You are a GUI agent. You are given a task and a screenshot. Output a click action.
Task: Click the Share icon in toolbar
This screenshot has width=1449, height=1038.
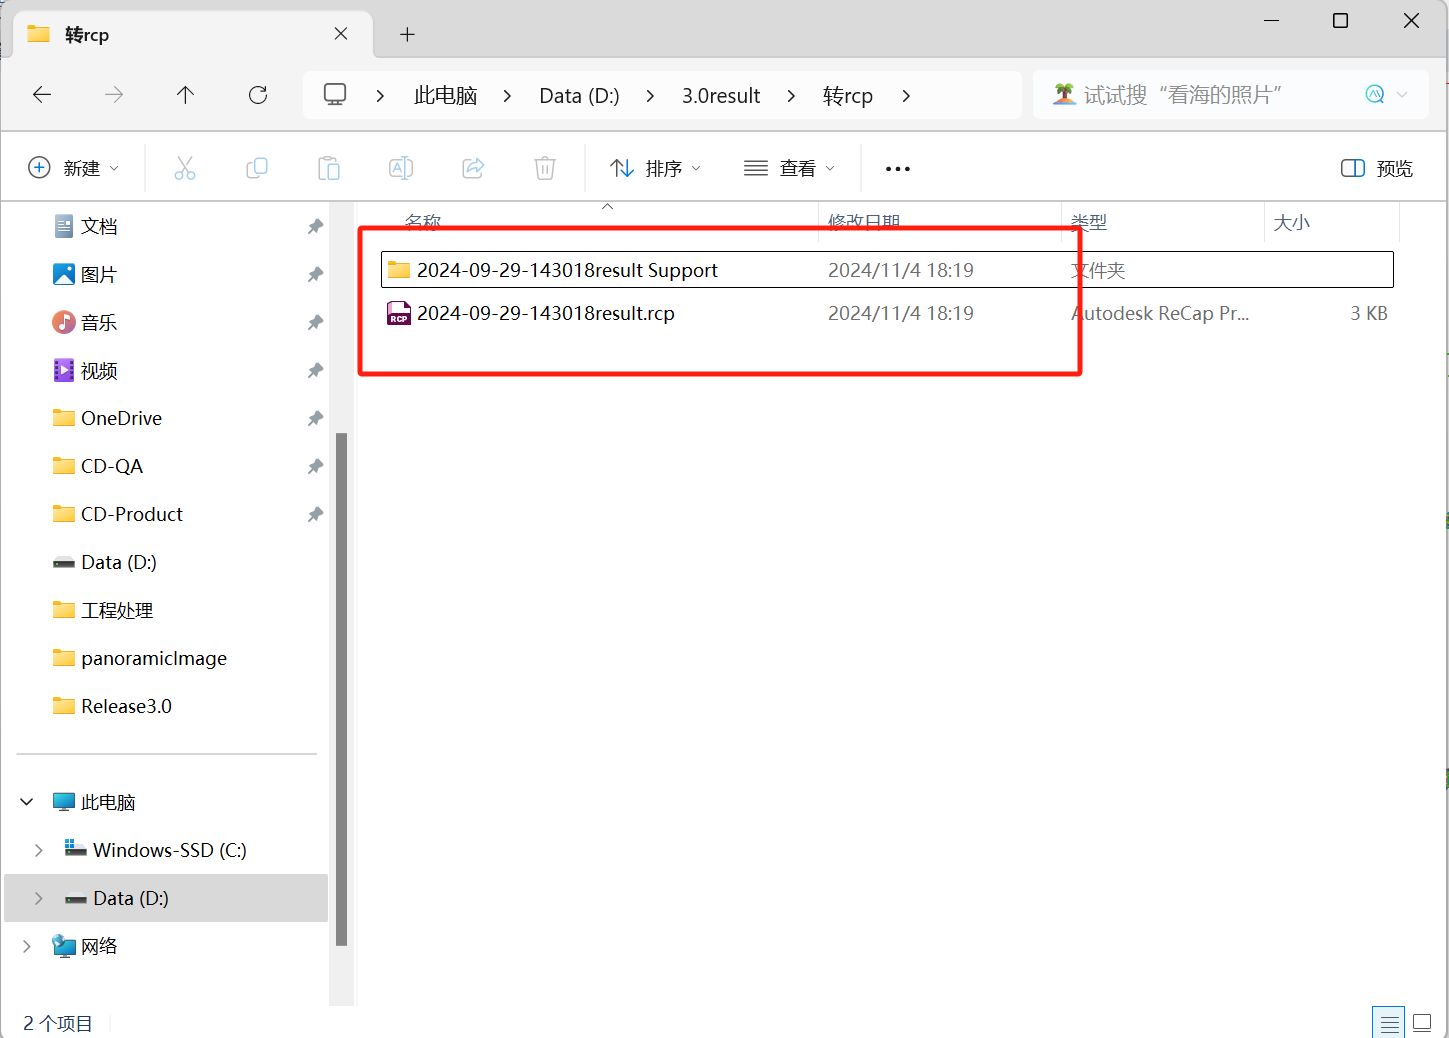[x=473, y=168]
